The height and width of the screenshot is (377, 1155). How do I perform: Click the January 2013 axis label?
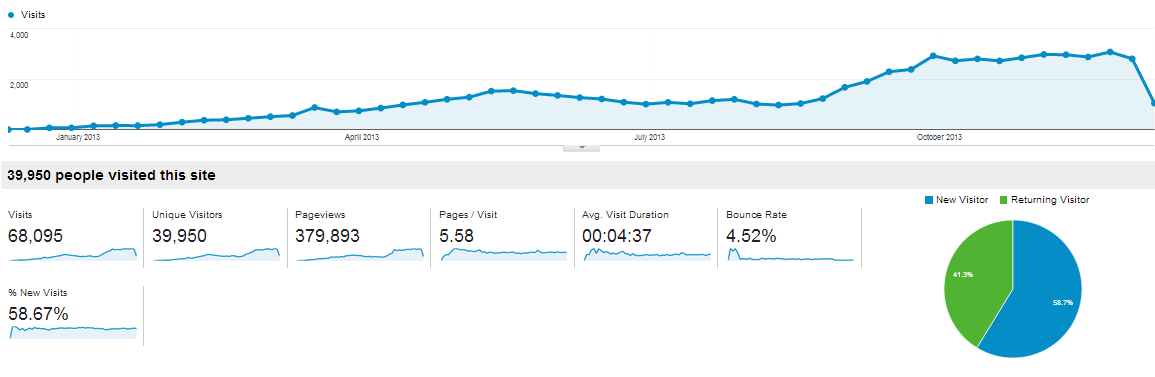(78, 137)
